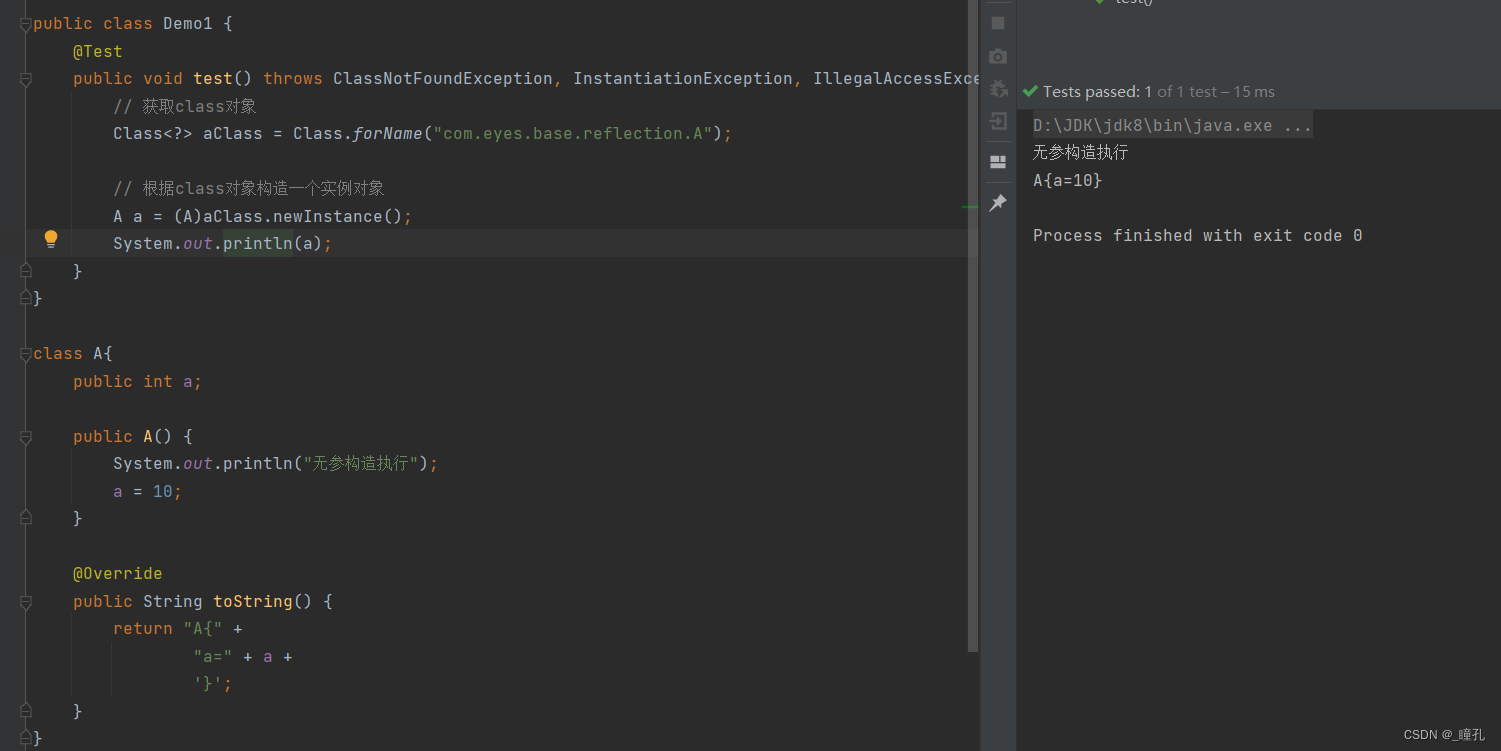Screen dimensions: 1501x751
Task: Collapse the Demo1 class fold marker
Action: pos(26,24)
